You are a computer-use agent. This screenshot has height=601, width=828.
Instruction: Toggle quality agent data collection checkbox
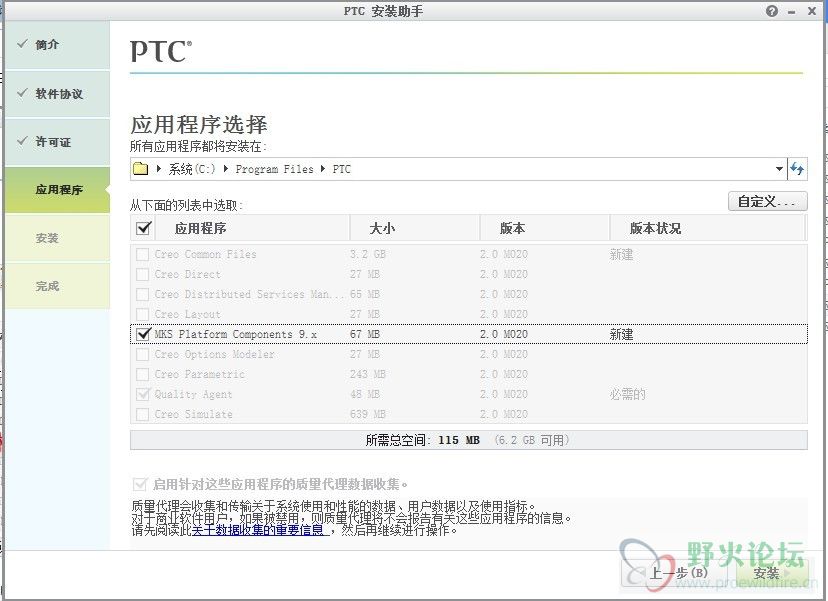(140, 484)
